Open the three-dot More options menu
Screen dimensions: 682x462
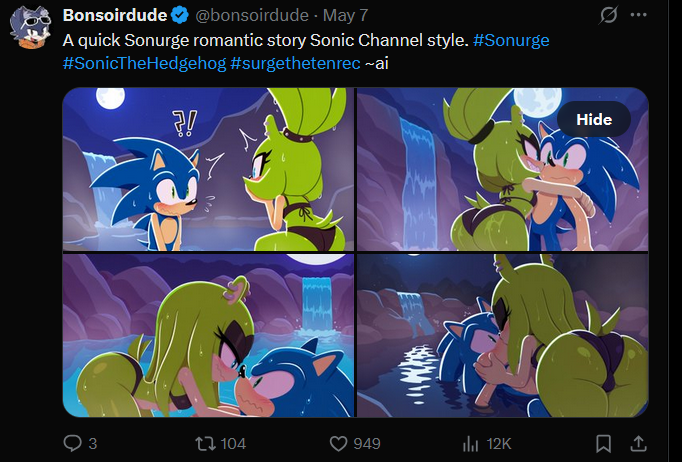pyautogui.click(x=638, y=15)
